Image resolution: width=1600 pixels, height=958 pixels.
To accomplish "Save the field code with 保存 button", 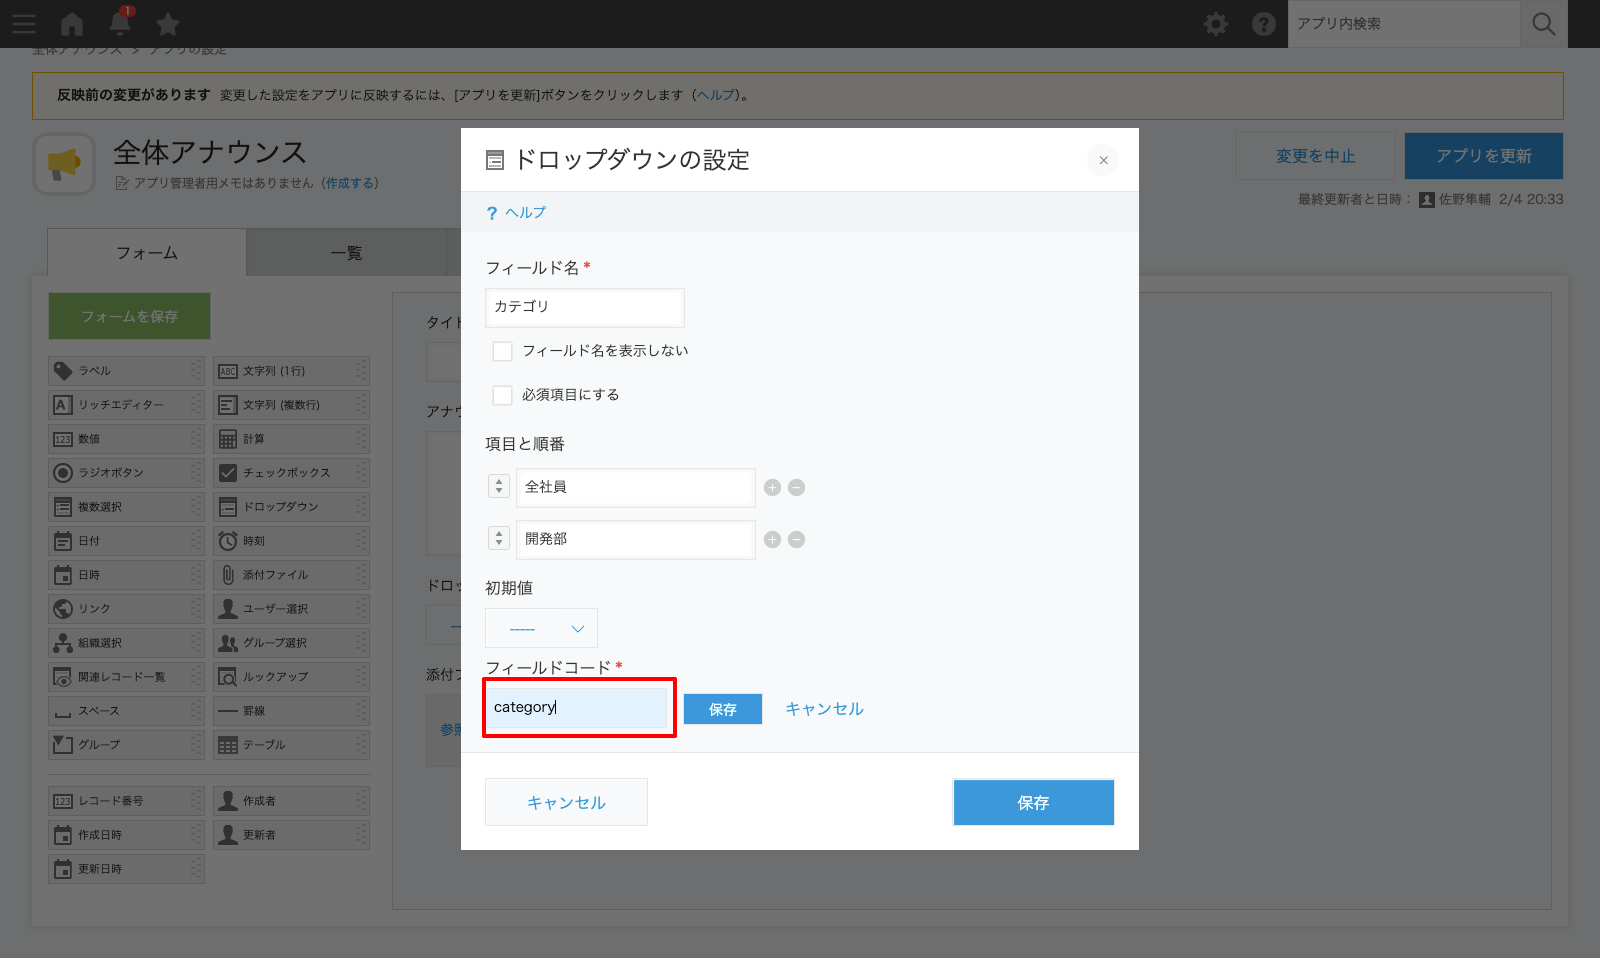I will coord(722,709).
